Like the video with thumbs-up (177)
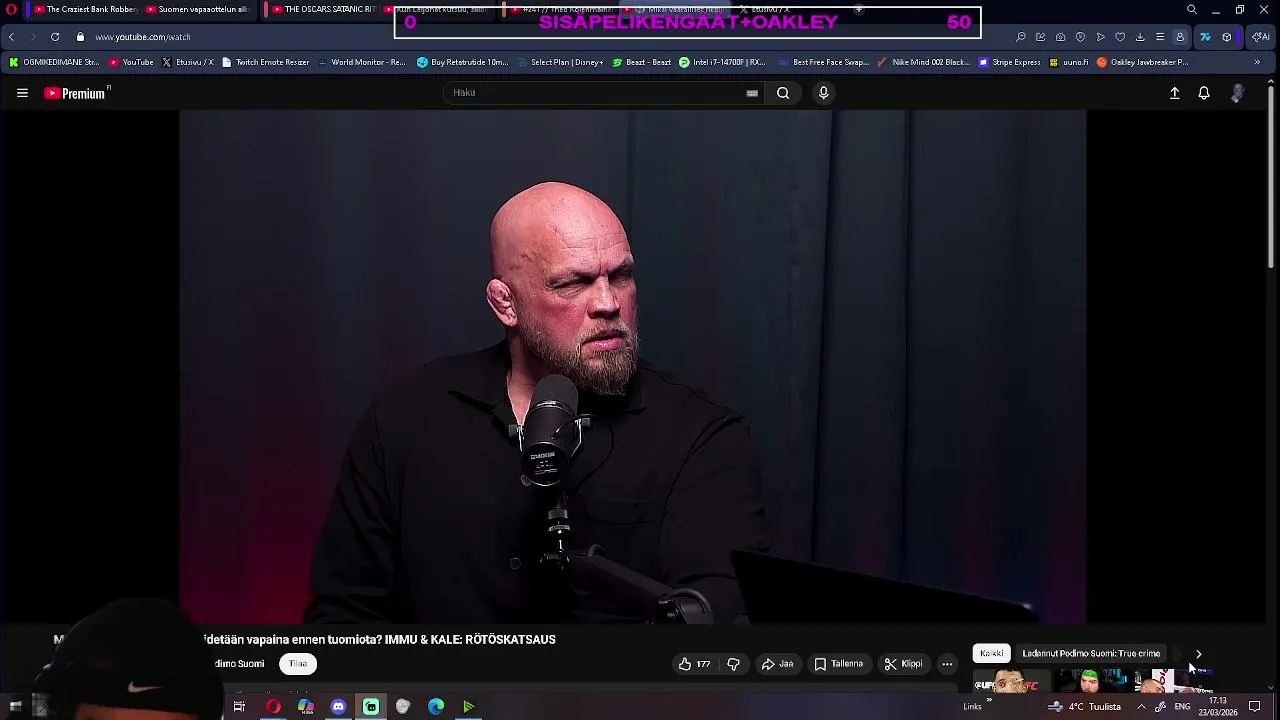Screen dimensions: 1280x720 coord(695,664)
